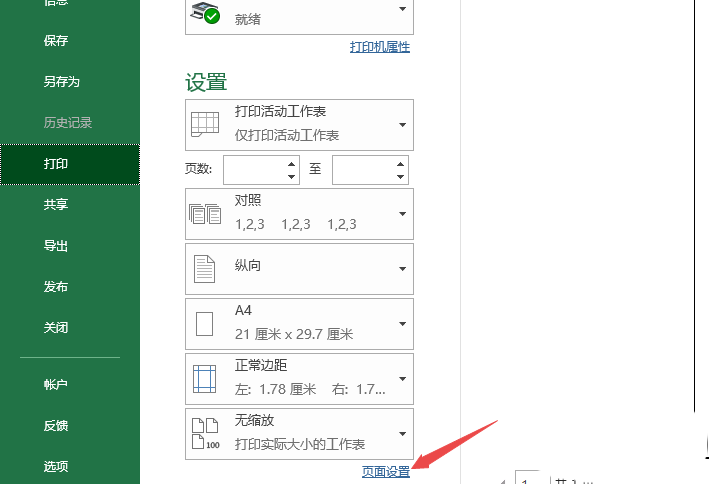Open 历史记录 in the sidebar

click(x=70, y=123)
